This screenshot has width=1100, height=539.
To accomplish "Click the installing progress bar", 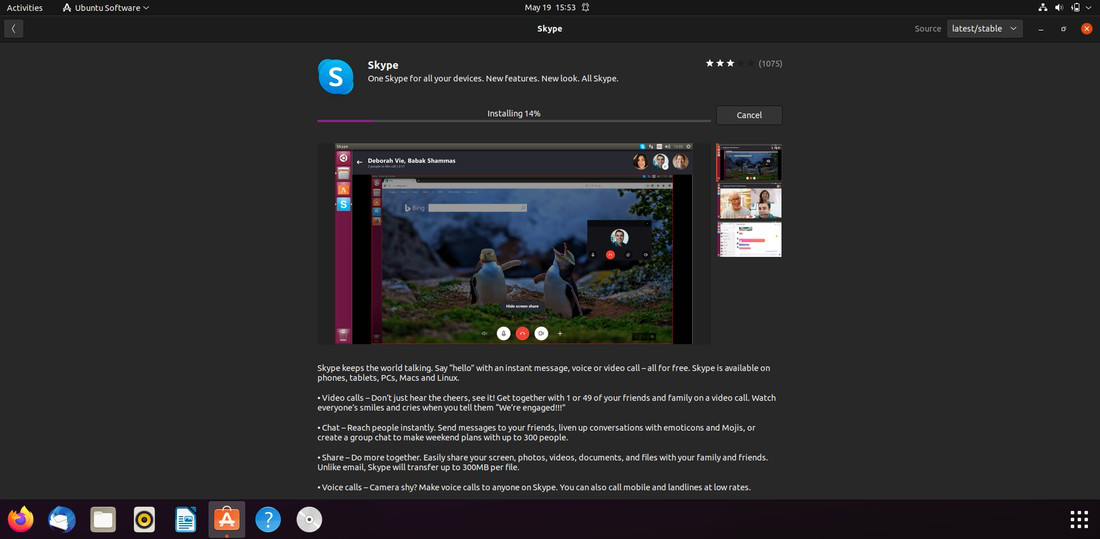I will pyautogui.click(x=514, y=121).
